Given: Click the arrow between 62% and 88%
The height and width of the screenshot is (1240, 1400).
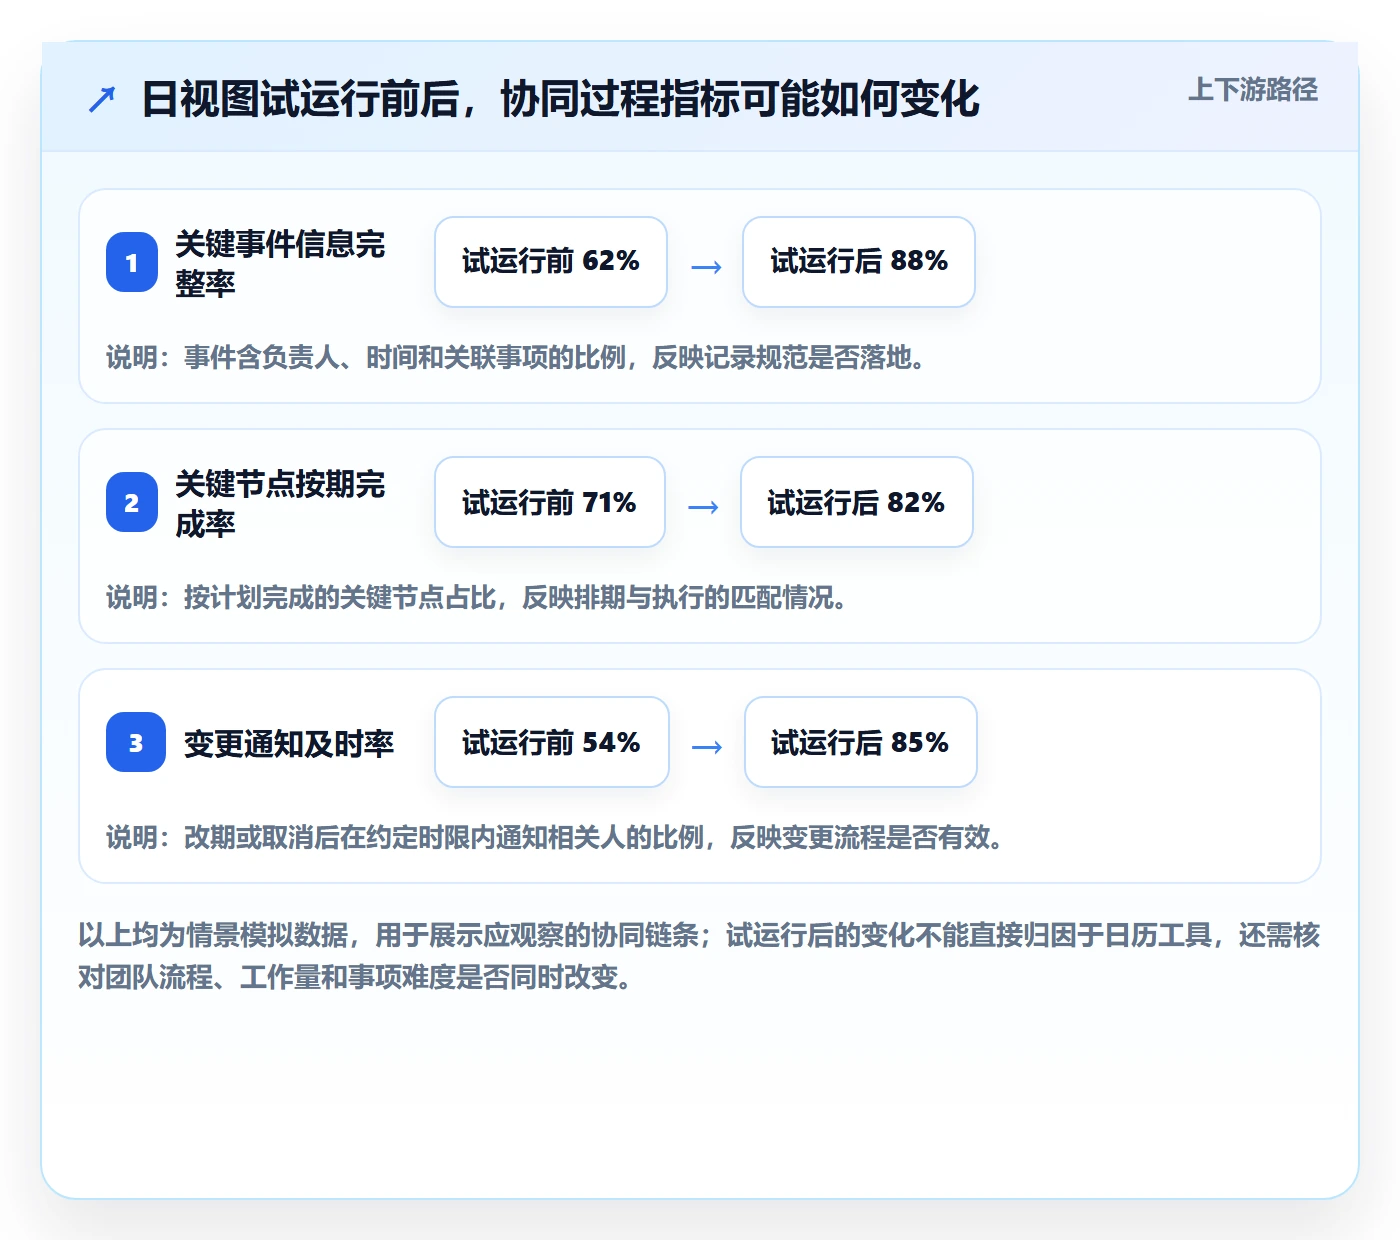Looking at the screenshot, I should tap(706, 267).
